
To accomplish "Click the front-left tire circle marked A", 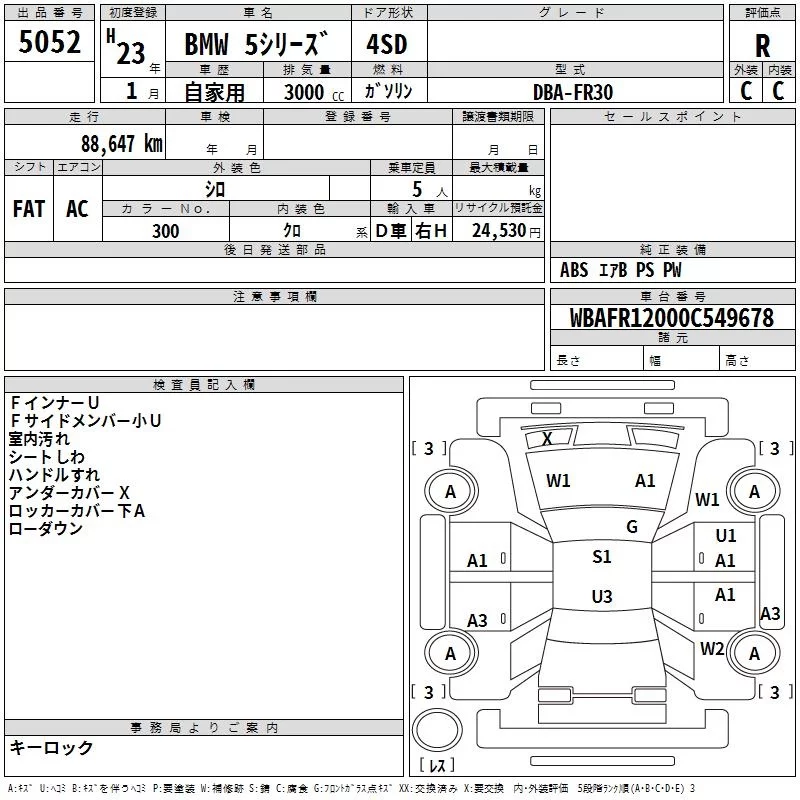I will pos(450,491).
